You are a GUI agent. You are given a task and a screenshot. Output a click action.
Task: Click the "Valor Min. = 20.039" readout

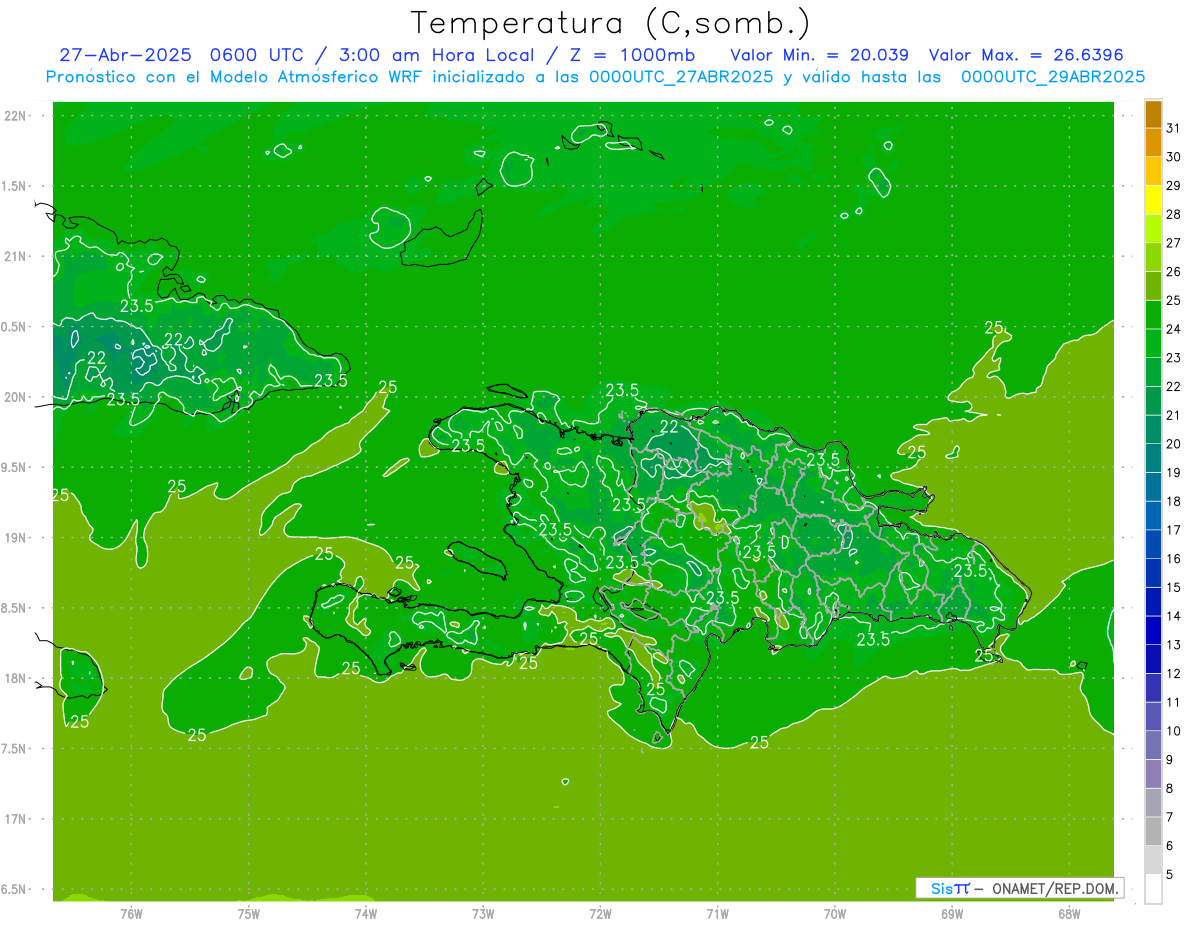tap(819, 55)
